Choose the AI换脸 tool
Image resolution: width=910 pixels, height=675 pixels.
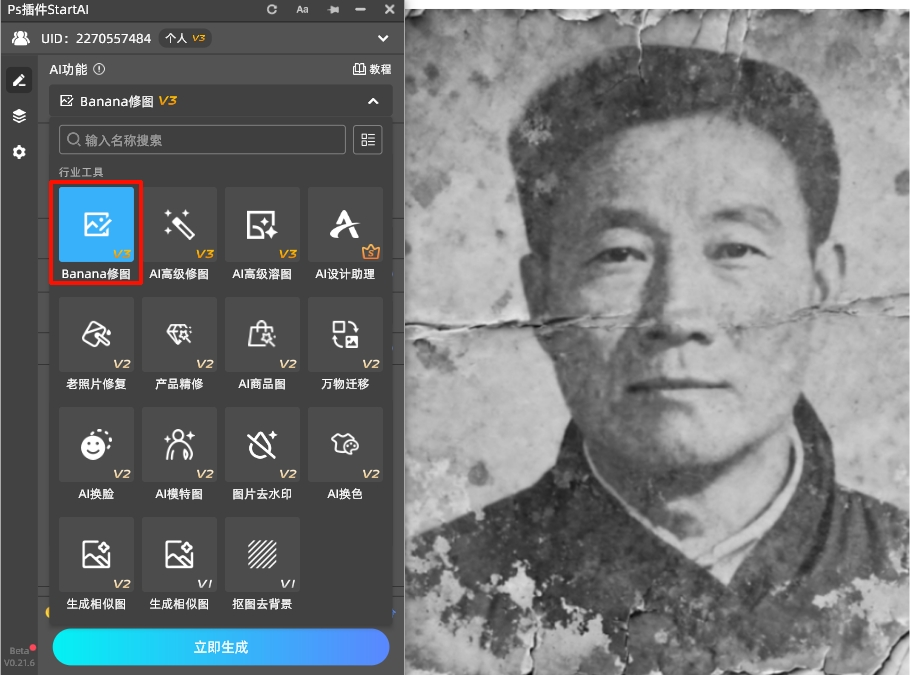point(96,454)
